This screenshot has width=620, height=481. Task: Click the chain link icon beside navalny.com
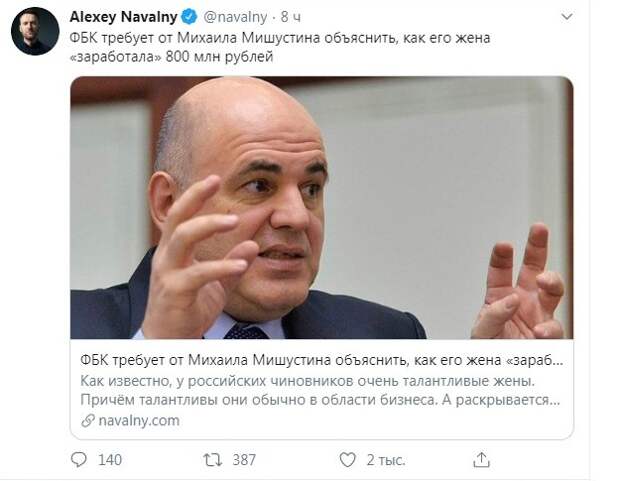88,420
